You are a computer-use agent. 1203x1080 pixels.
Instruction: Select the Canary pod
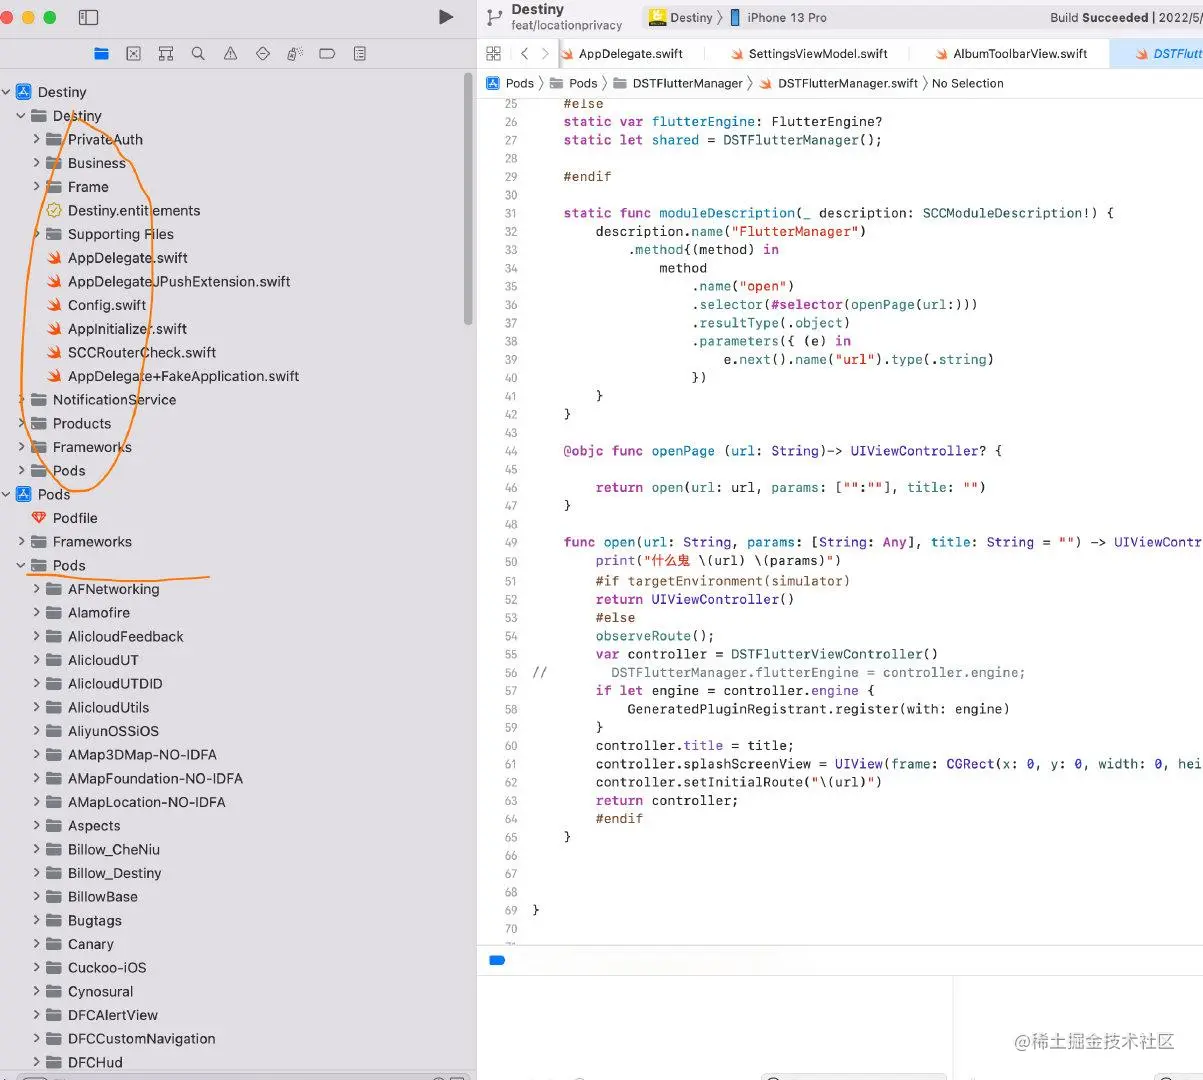(91, 944)
